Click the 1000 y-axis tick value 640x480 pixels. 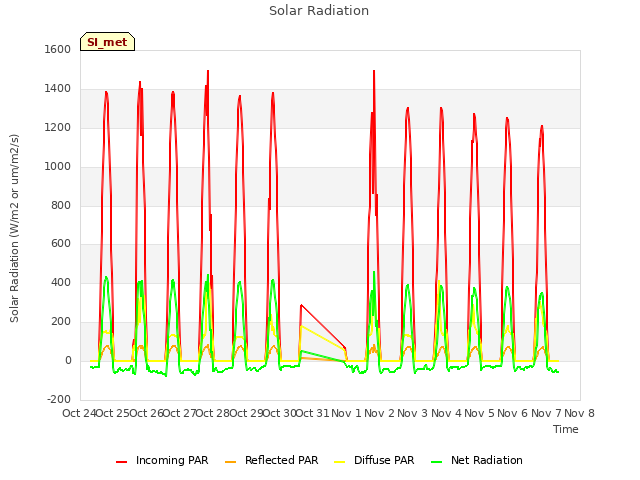[58, 167]
